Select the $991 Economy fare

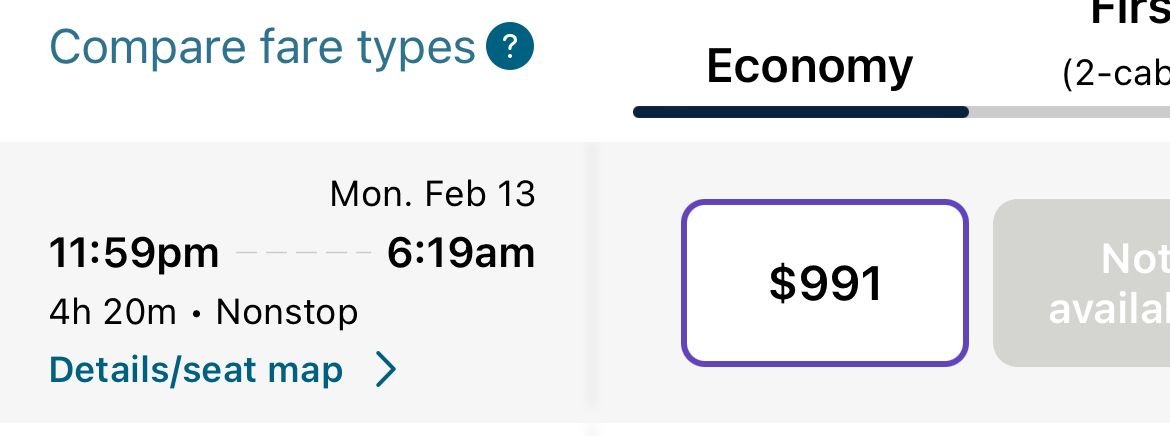825,283
